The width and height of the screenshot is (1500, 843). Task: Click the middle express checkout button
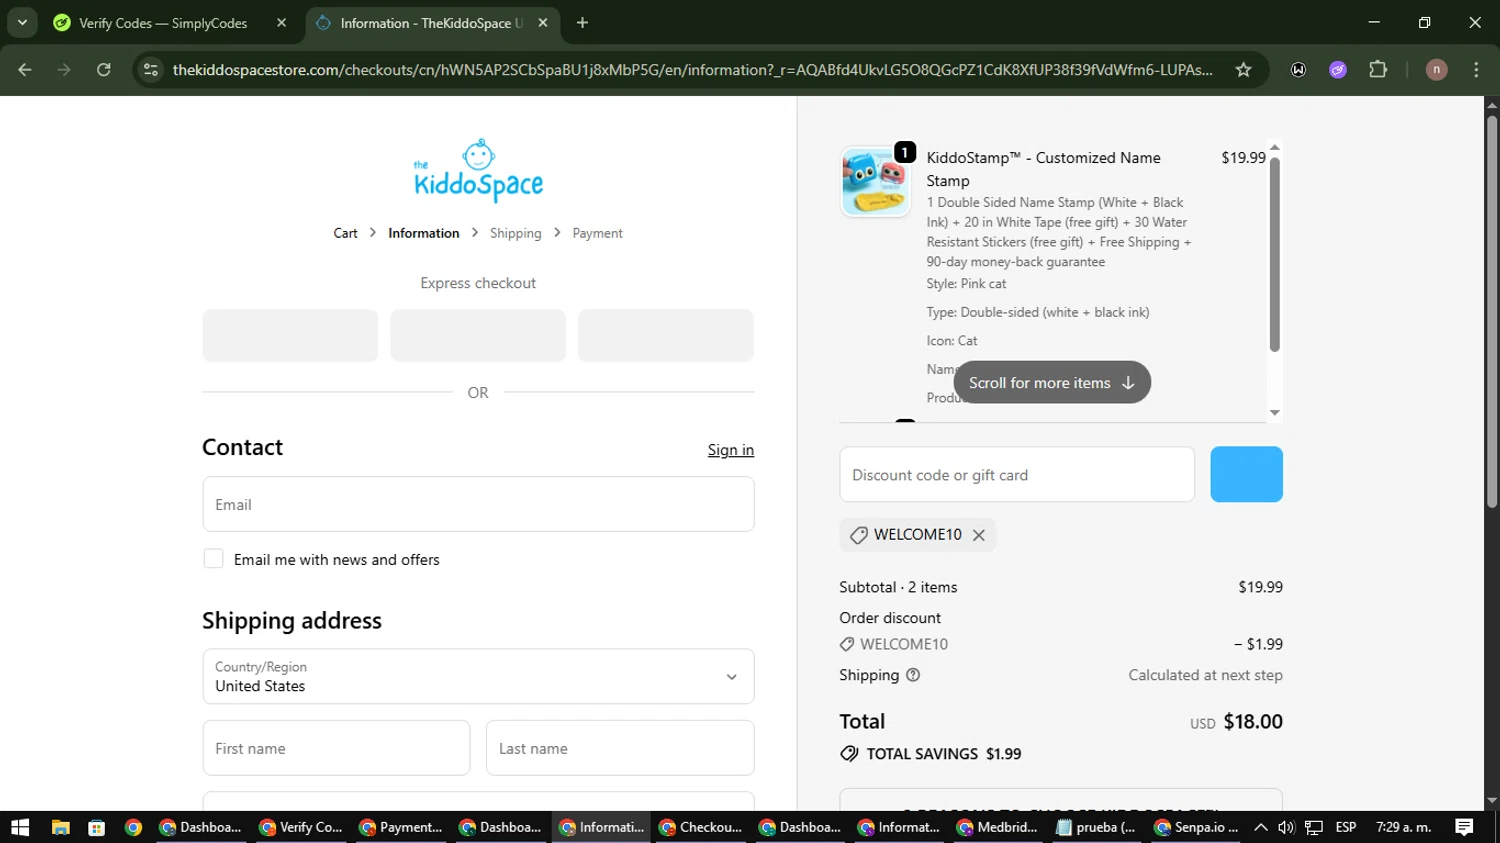[x=478, y=335]
